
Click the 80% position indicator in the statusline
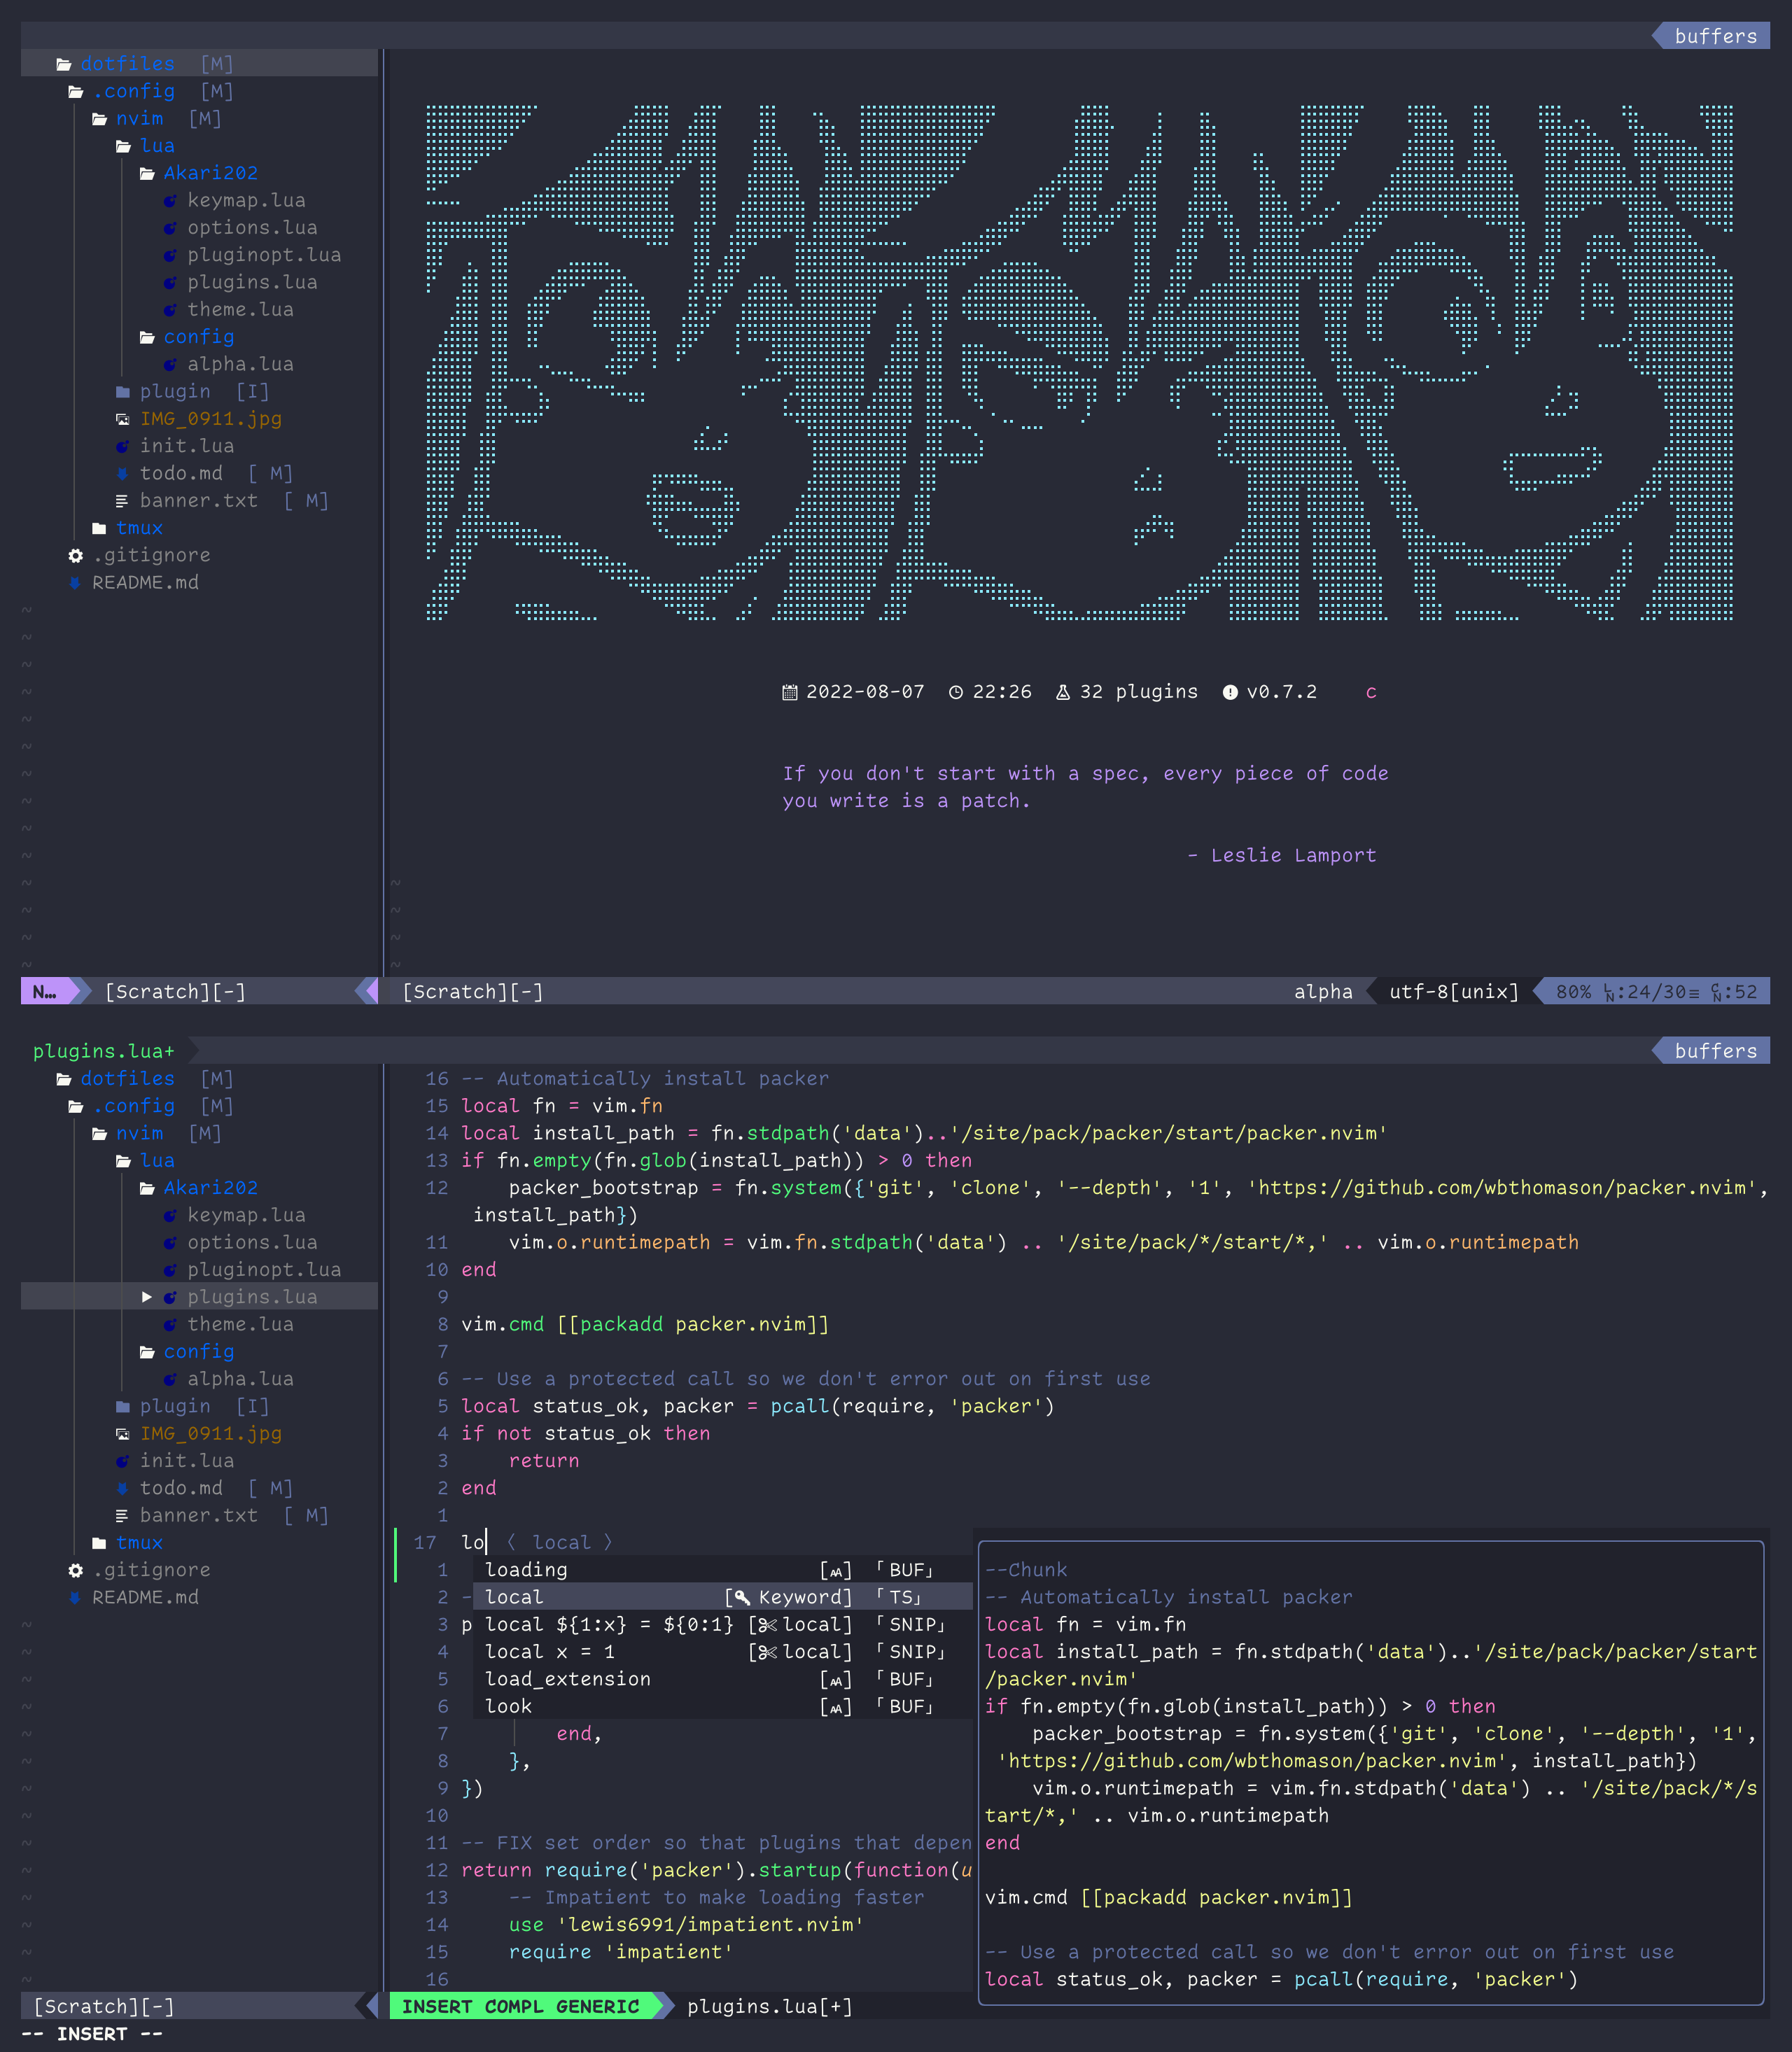(x=1573, y=992)
